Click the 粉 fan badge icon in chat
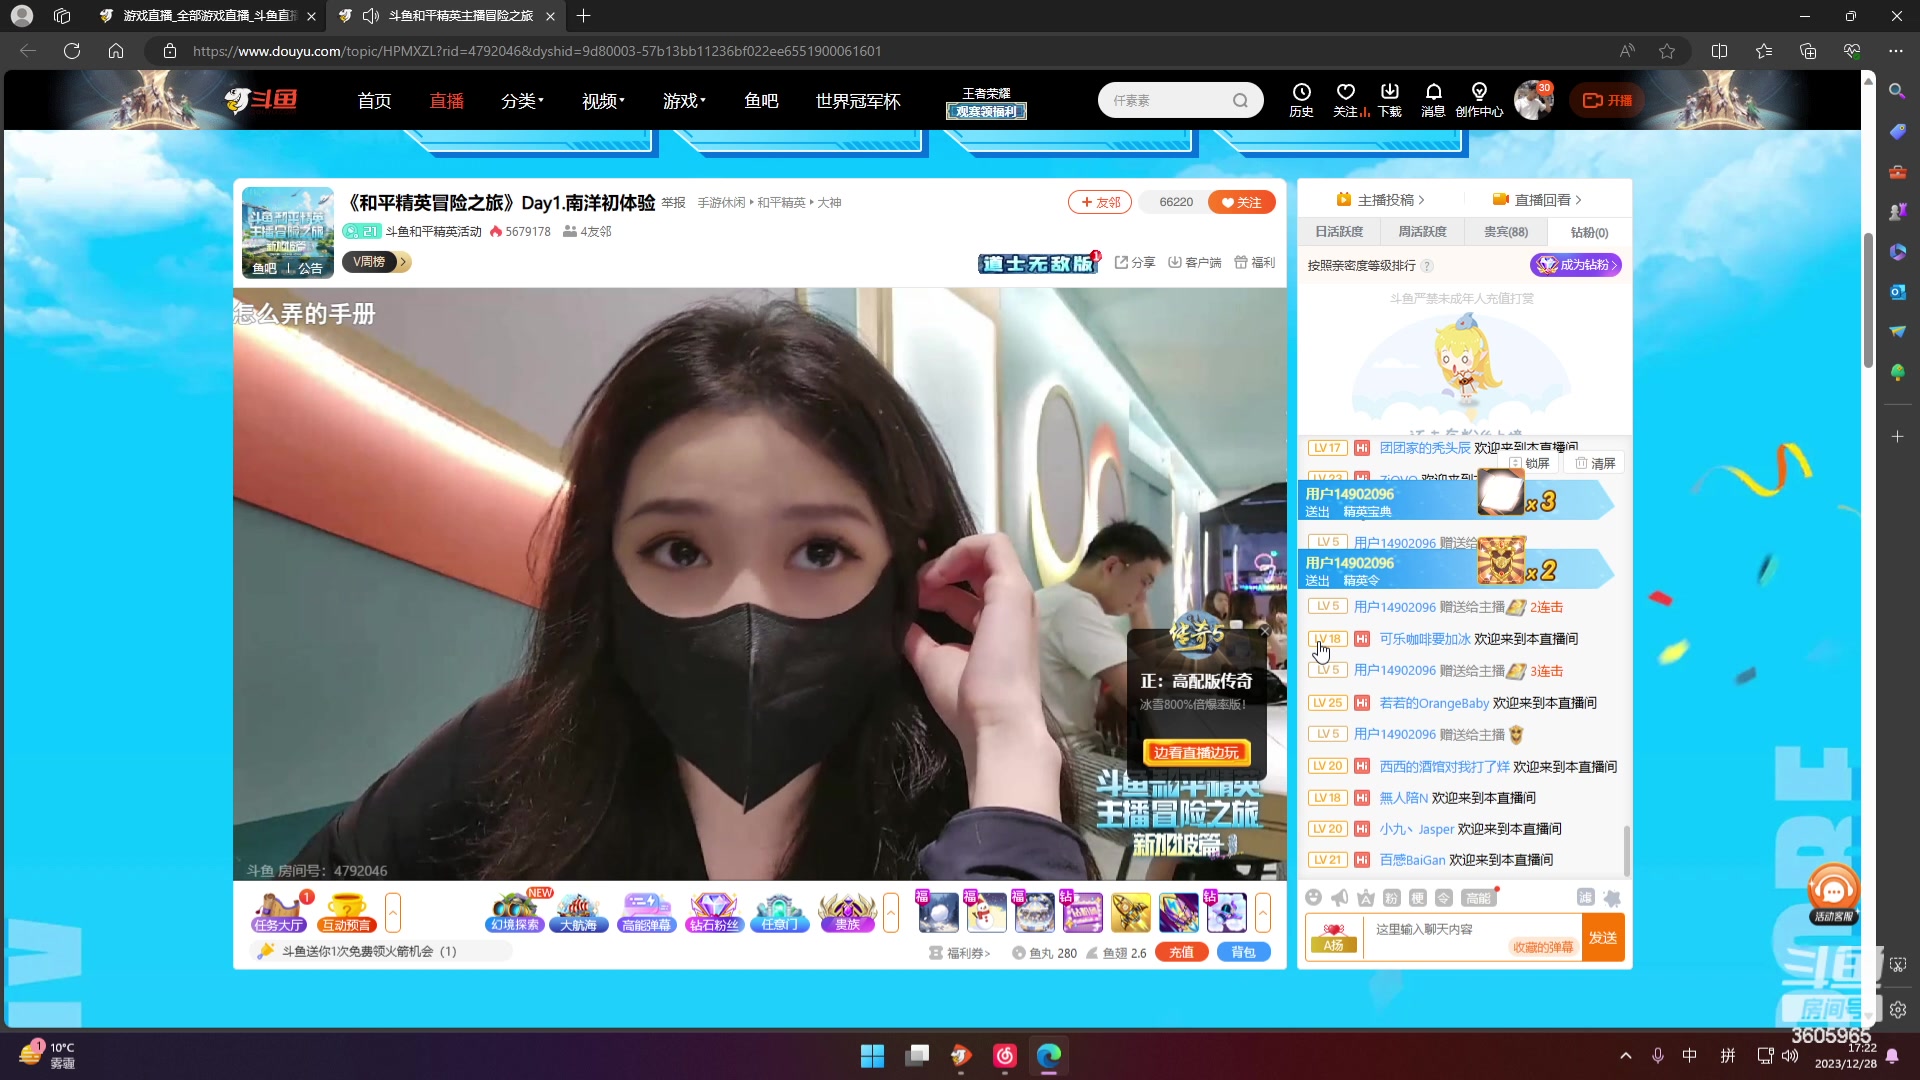 tap(1391, 897)
